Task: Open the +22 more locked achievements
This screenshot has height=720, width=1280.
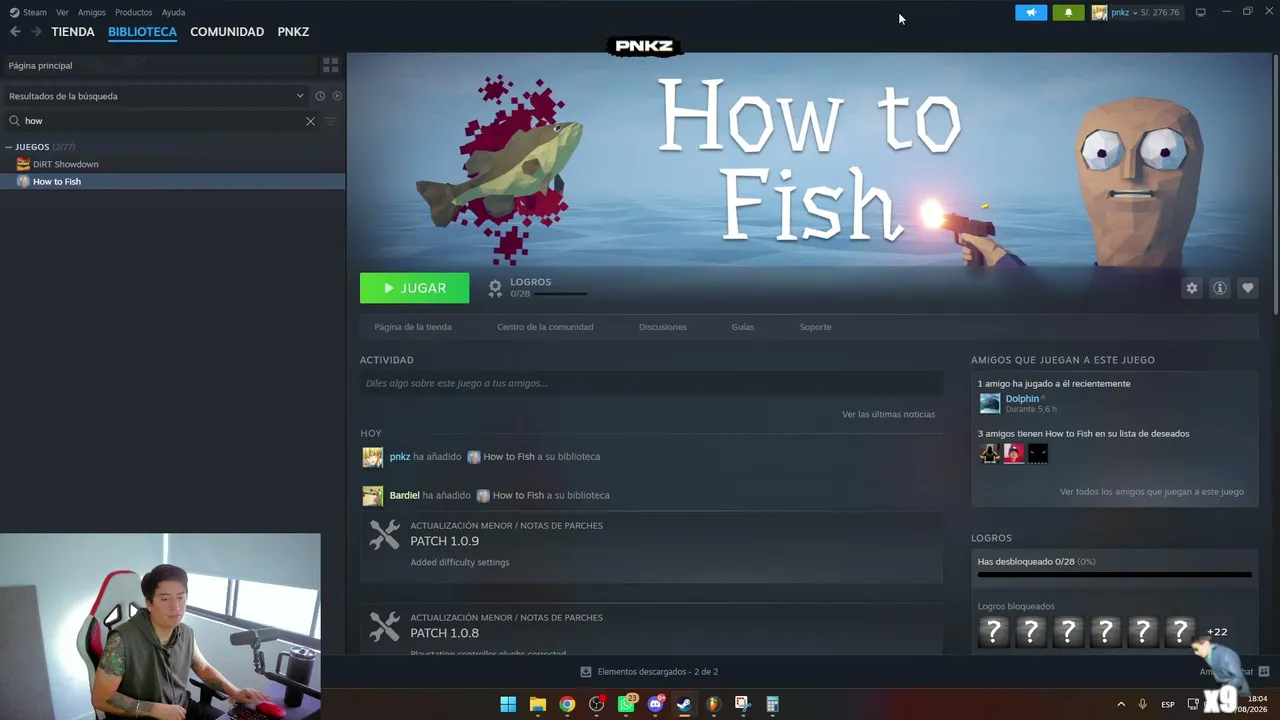Action: click(x=1217, y=632)
